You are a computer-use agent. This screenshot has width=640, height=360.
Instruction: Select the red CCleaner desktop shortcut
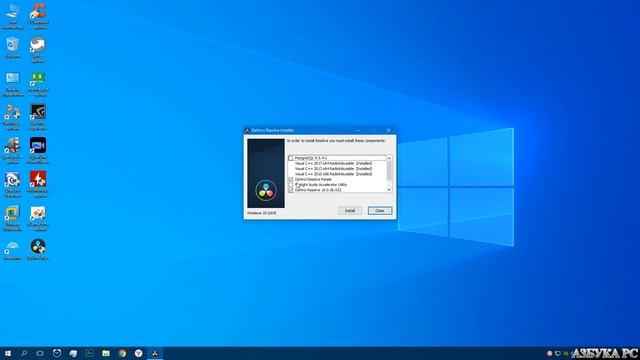[38, 16]
